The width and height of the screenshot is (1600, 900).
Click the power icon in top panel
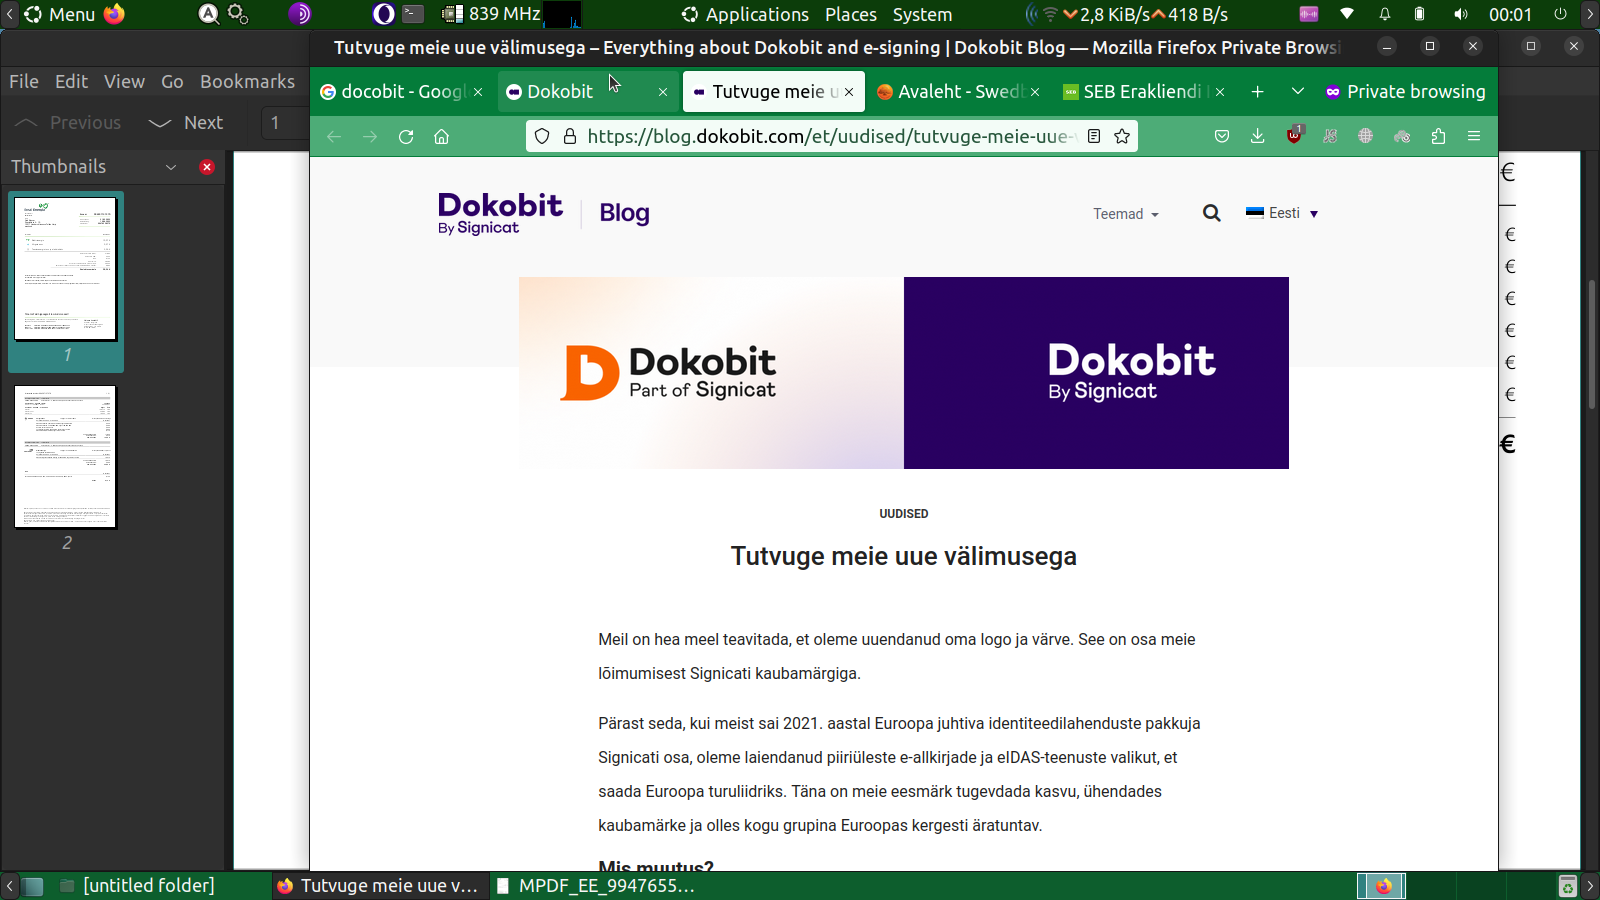[x=1560, y=14]
